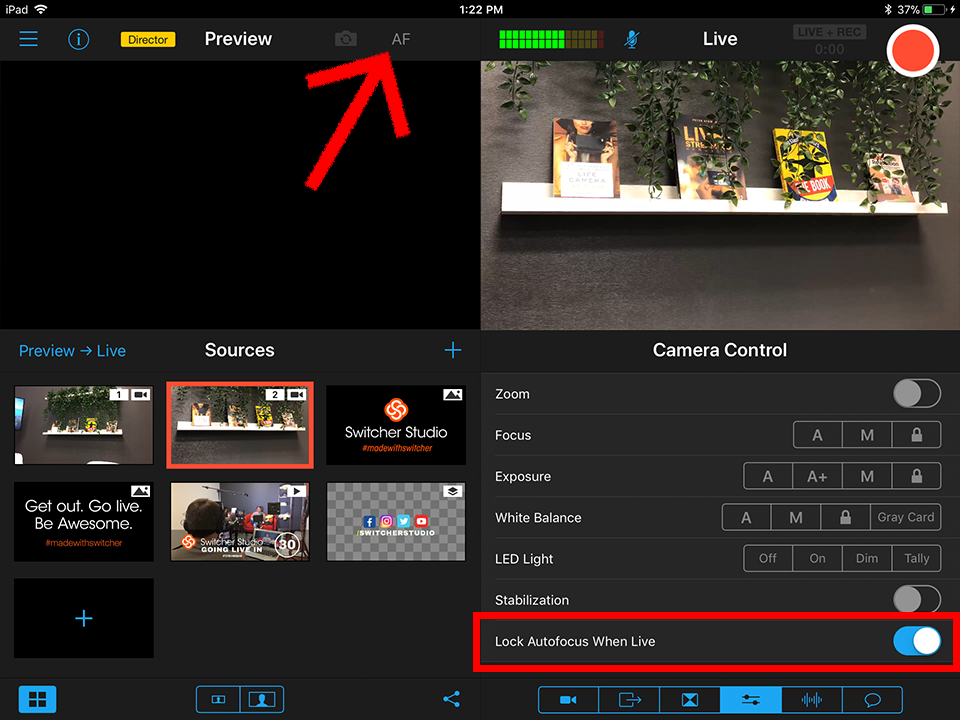
Task: Set Focus to manual (M)
Action: pos(867,435)
